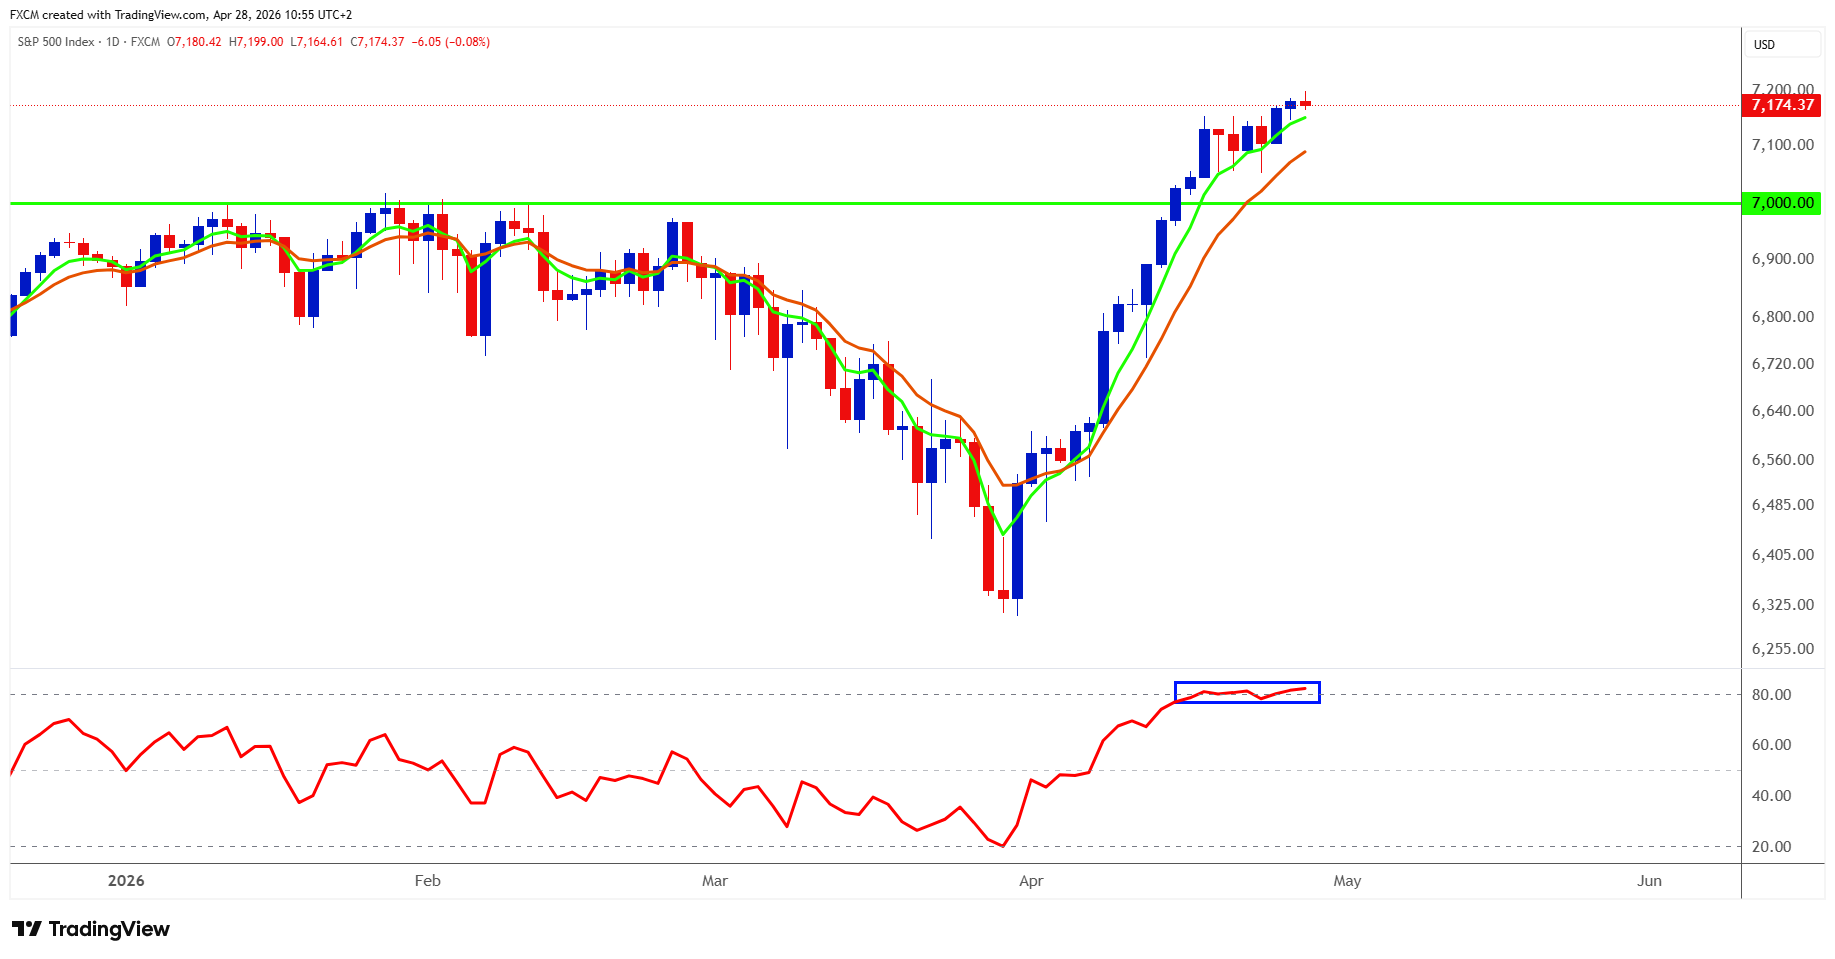Open the FXCM created with TradingView.com header text

tap(180, 15)
